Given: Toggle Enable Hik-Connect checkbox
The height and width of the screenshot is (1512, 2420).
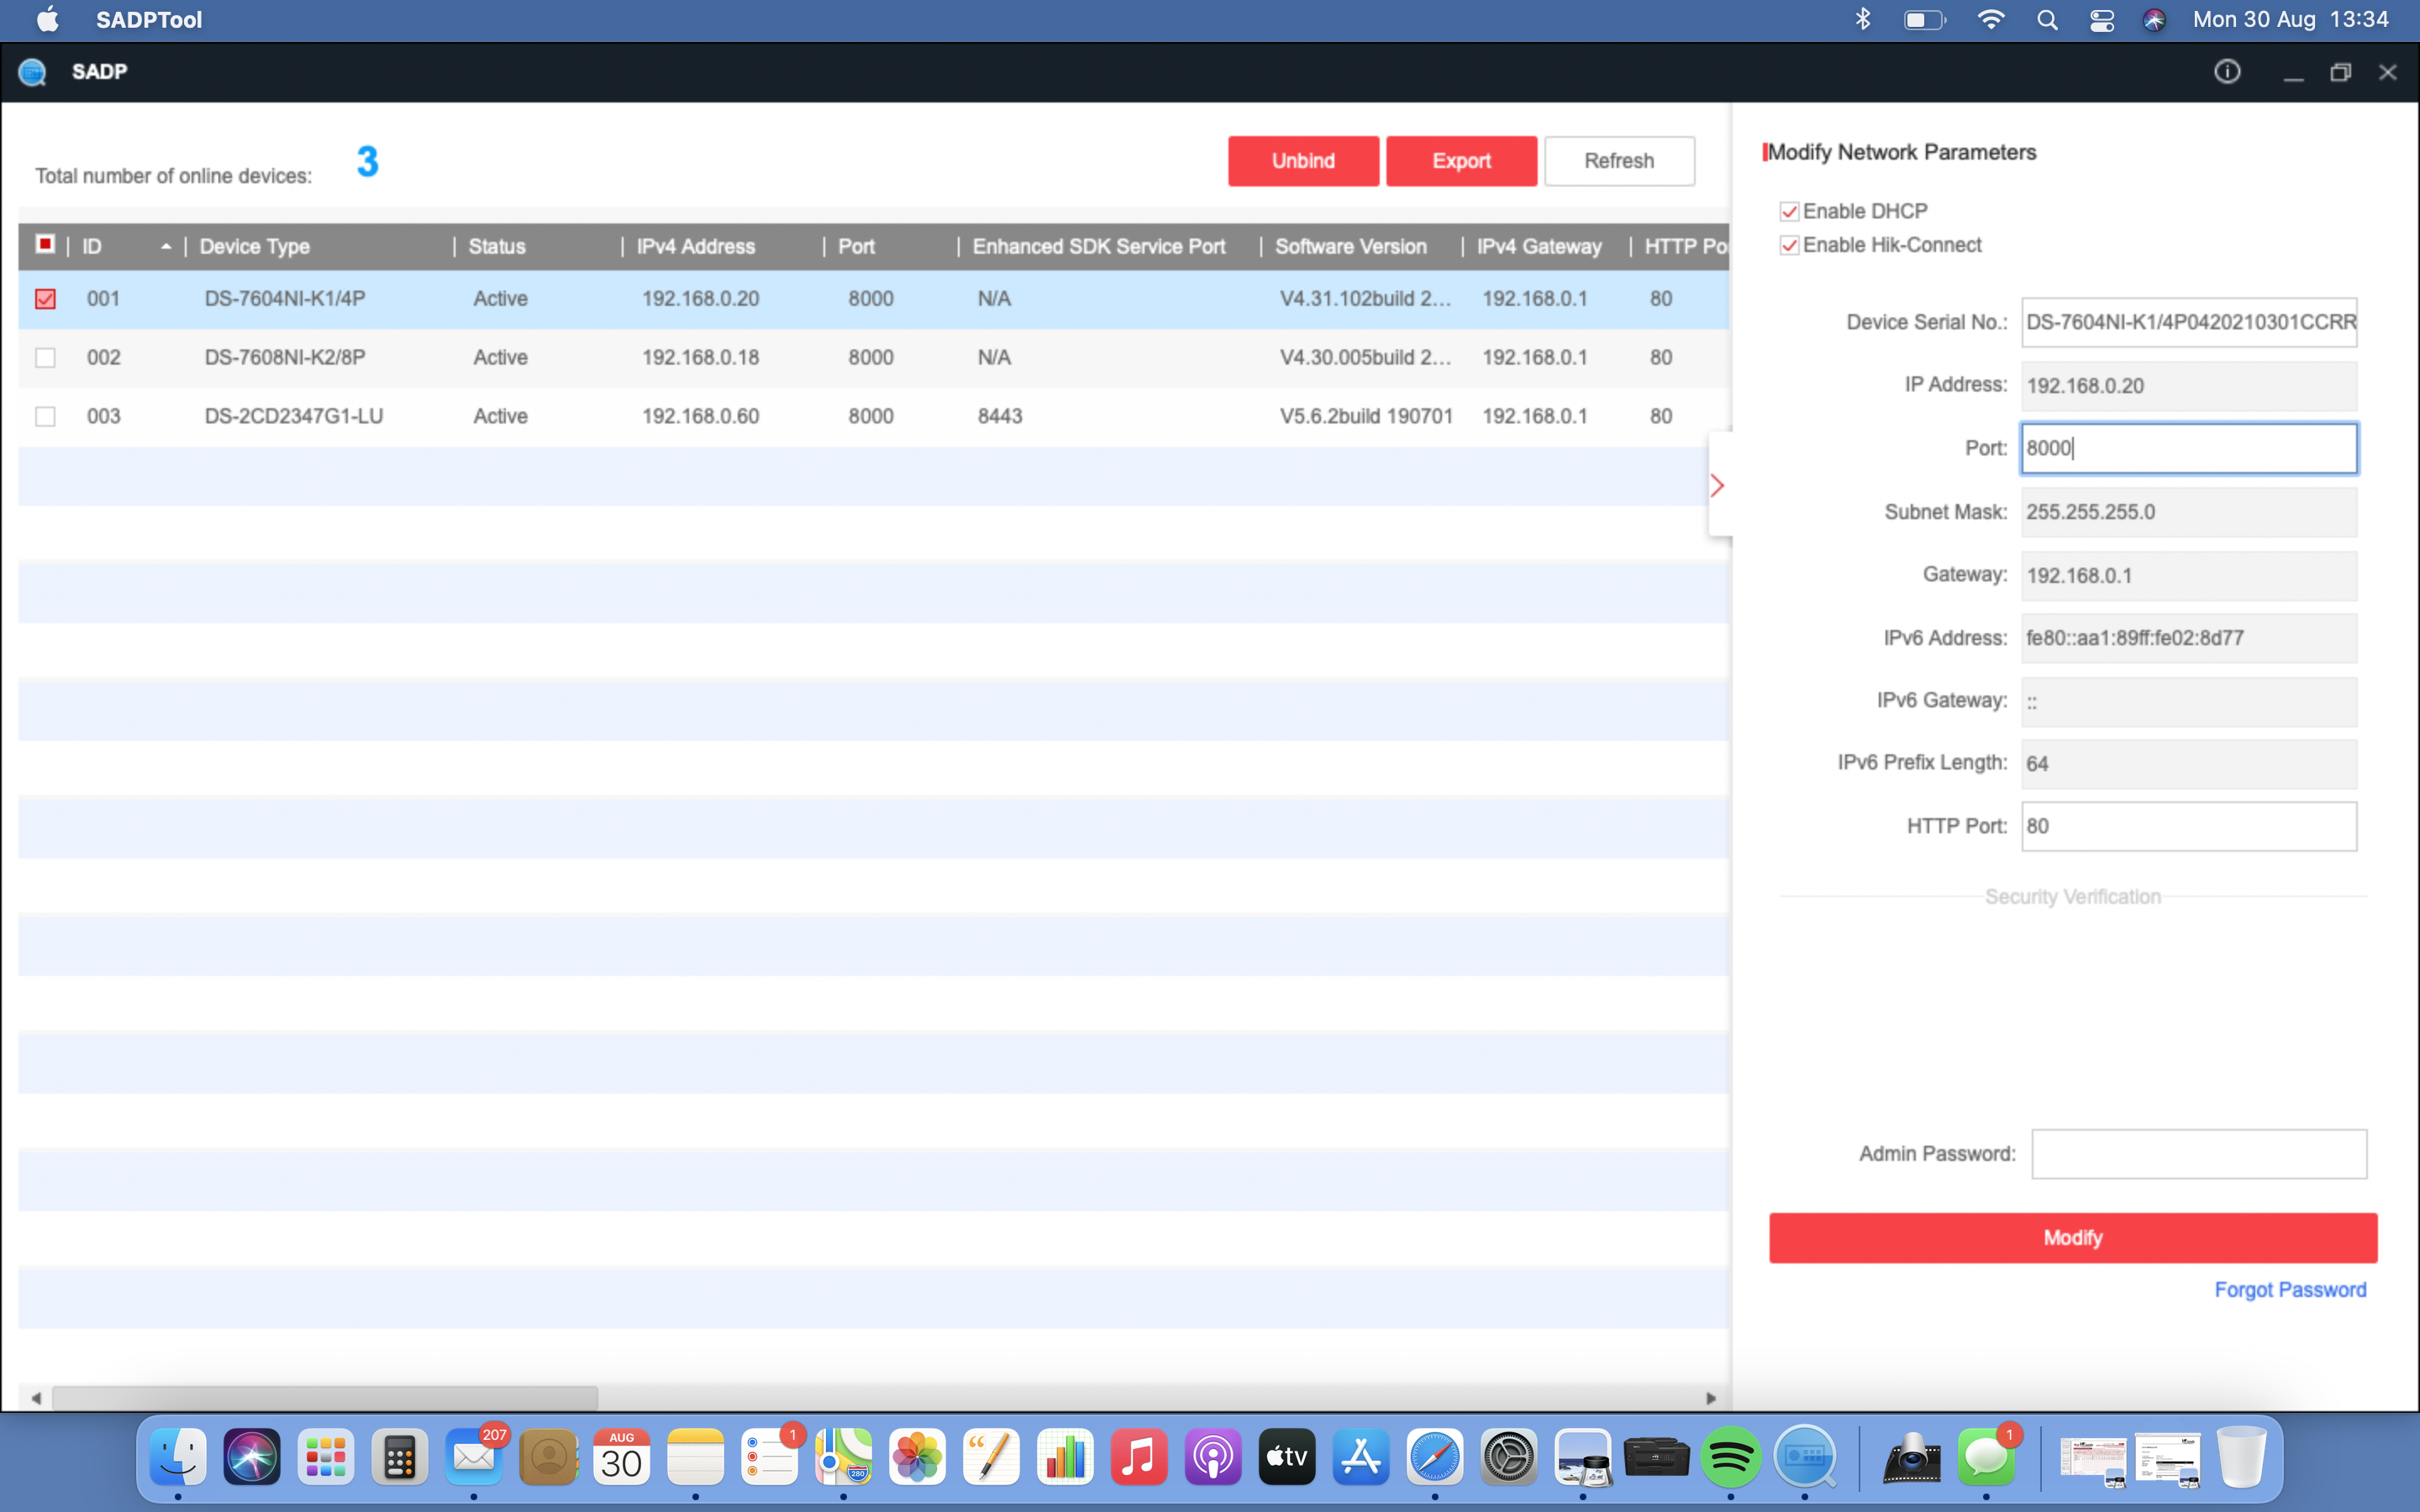Looking at the screenshot, I should click(1789, 245).
